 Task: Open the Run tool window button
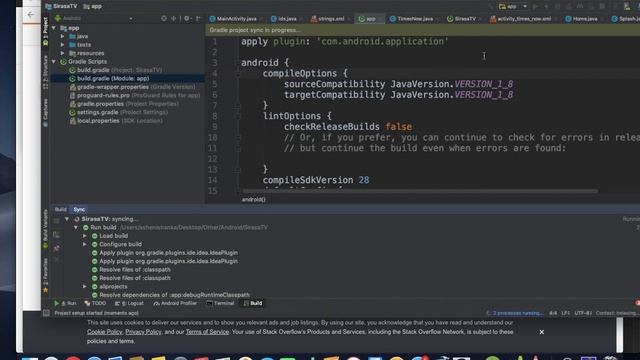coord(65,303)
